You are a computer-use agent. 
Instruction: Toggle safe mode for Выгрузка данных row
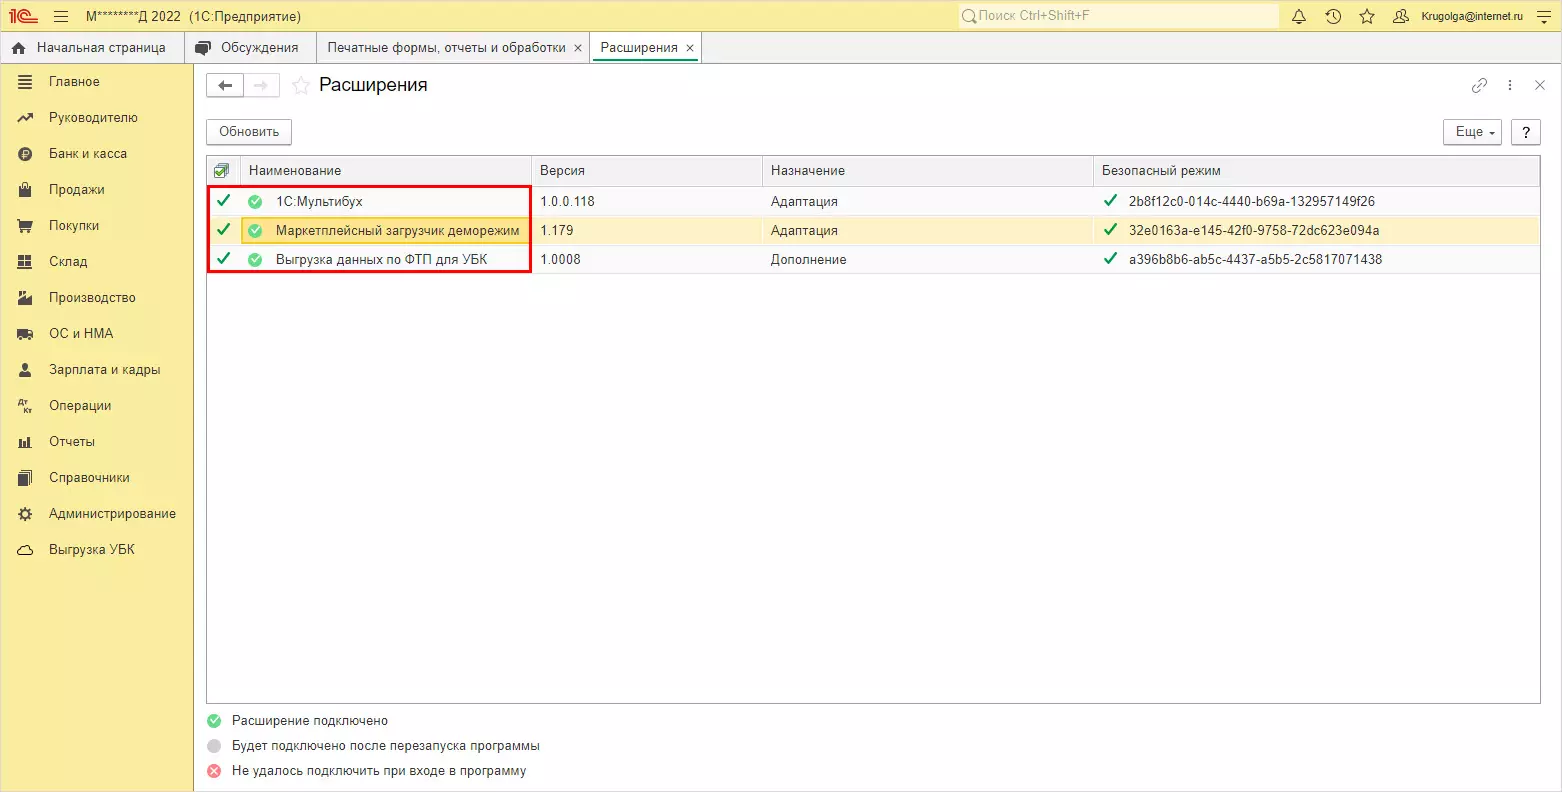pyautogui.click(x=1111, y=259)
